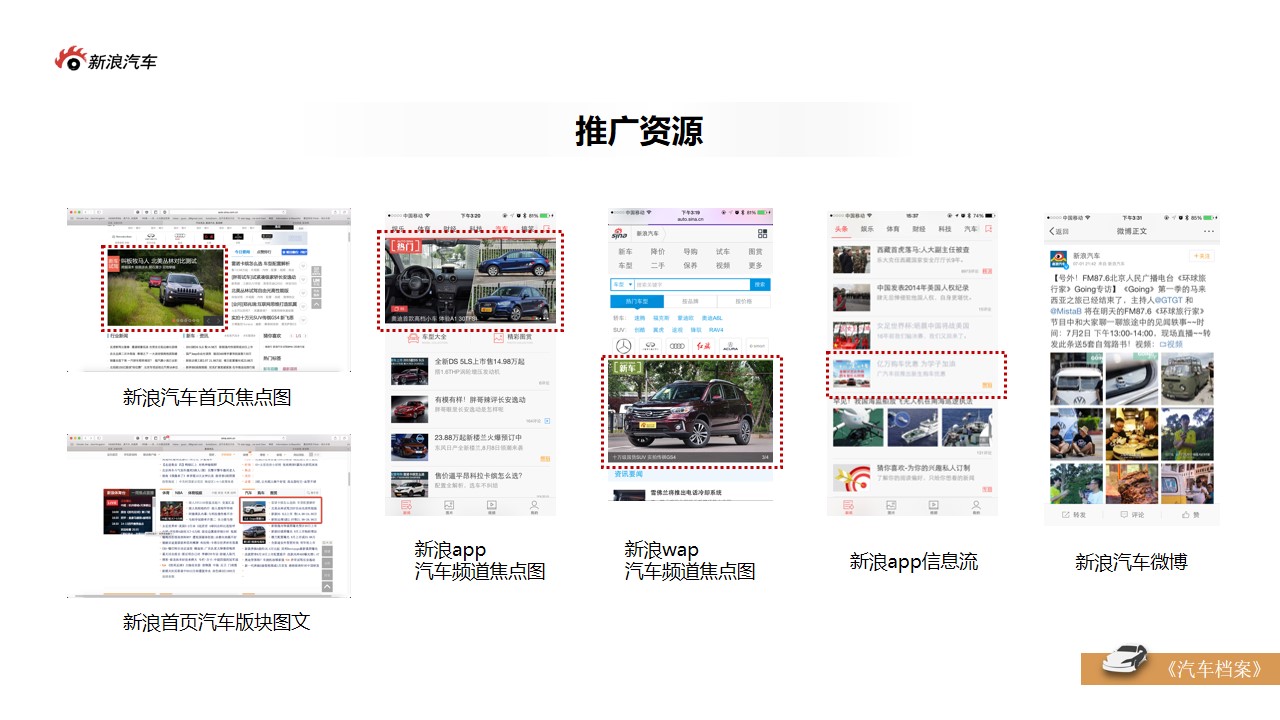Click the @GTGT mention in Weibo post
This screenshot has height=720, width=1280.
click(x=1168, y=300)
